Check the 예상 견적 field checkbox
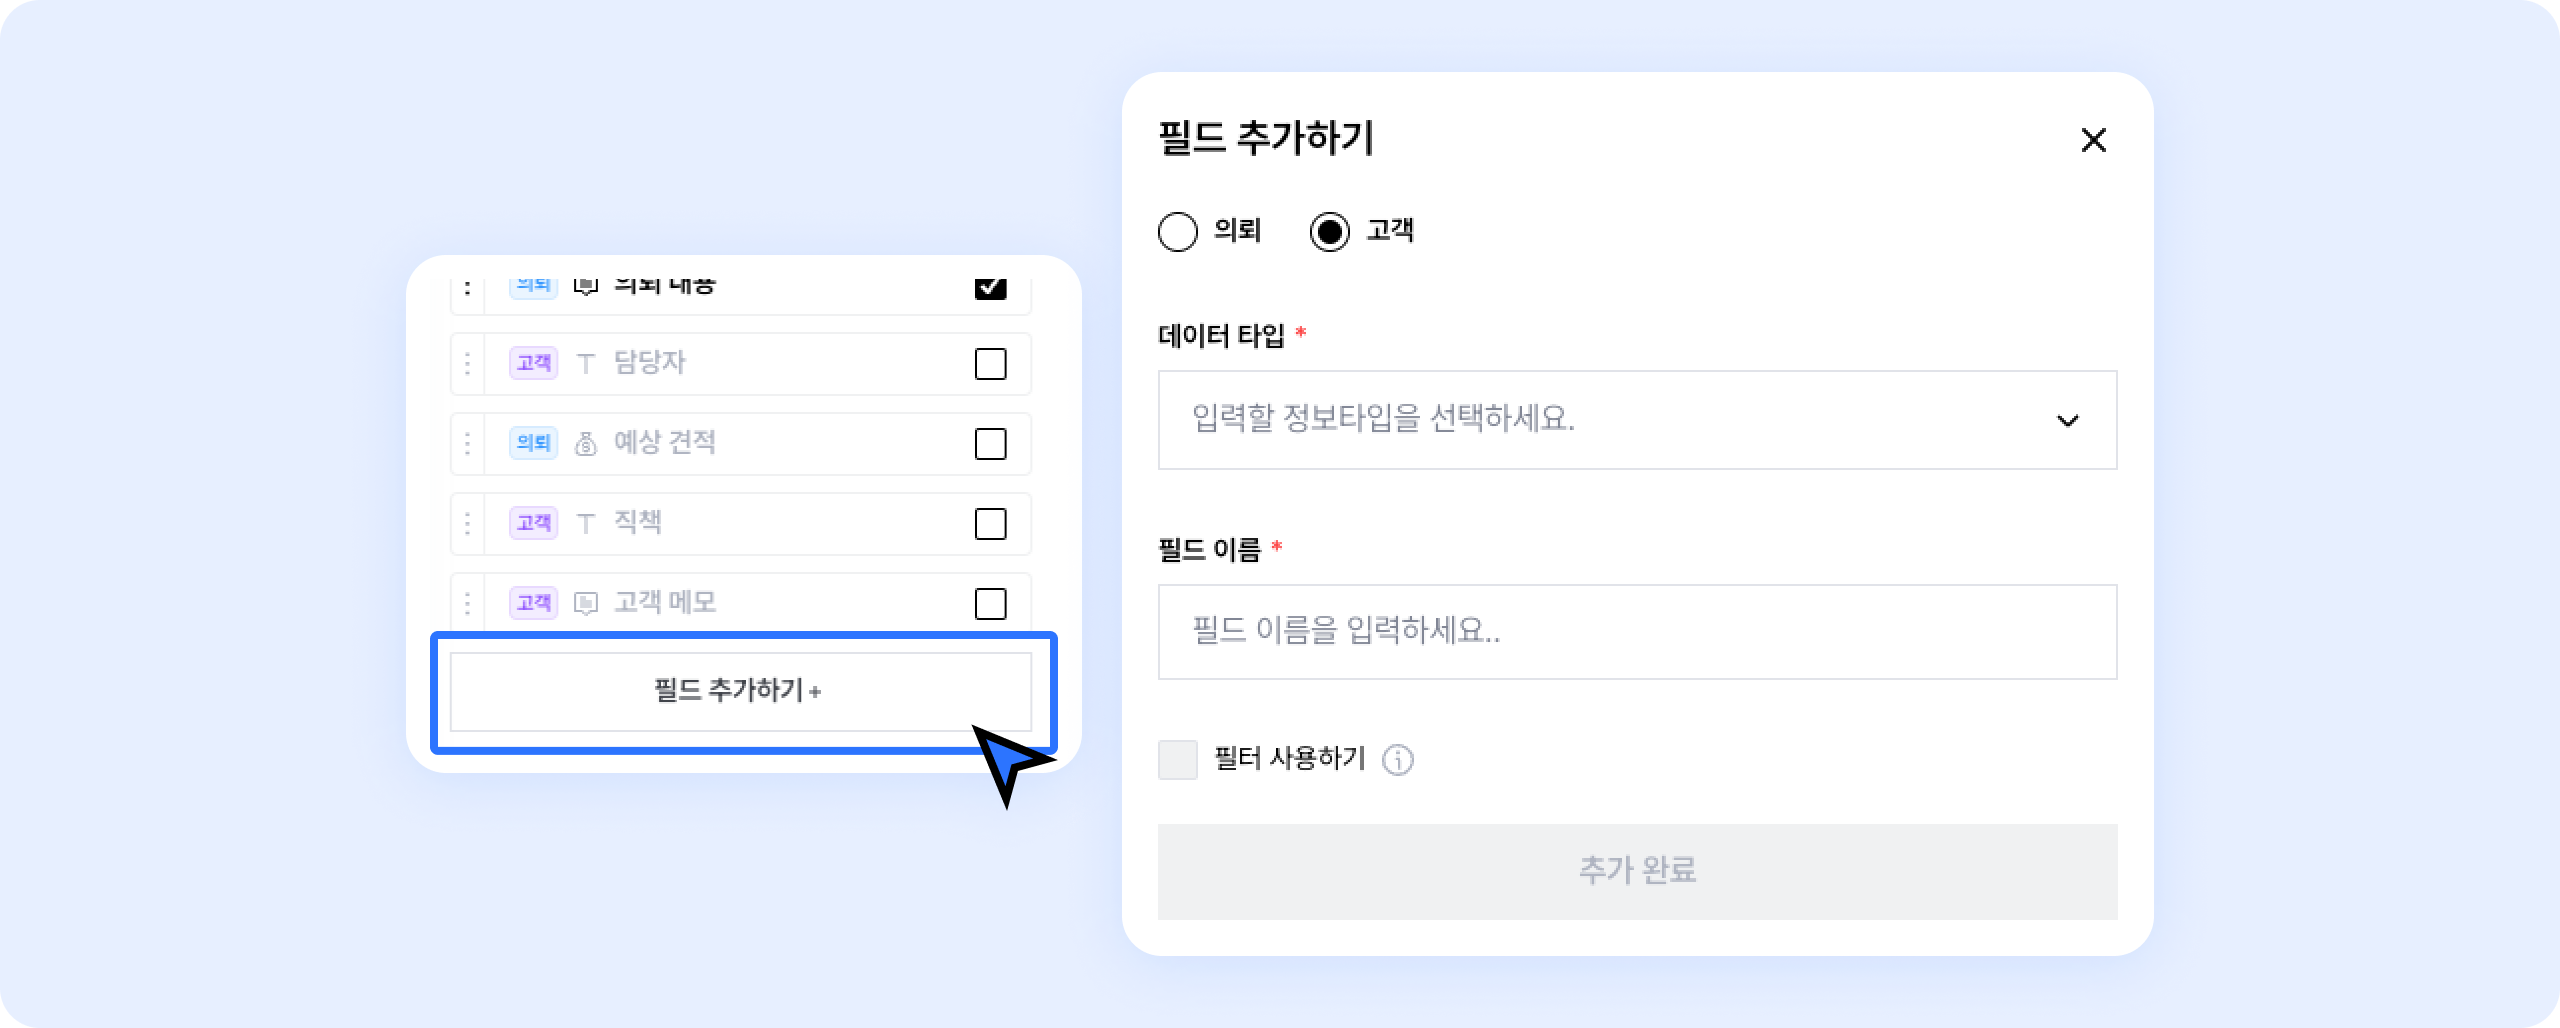The height and width of the screenshot is (1028, 2560). 990,444
